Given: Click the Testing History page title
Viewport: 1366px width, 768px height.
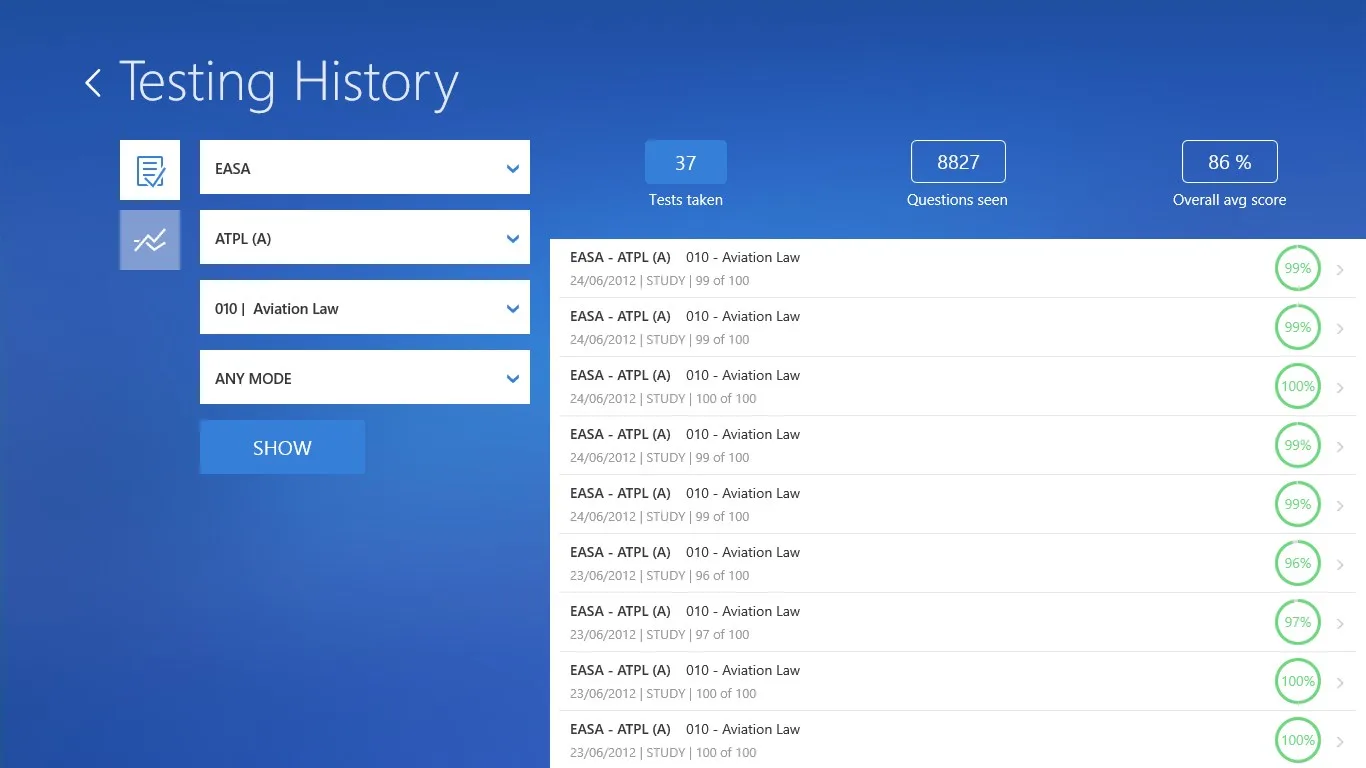Looking at the screenshot, I should pos(288,83).
